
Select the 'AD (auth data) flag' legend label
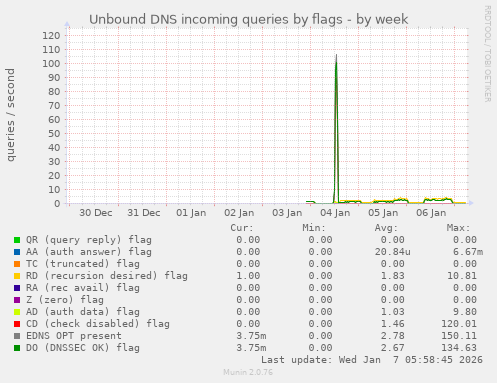click(x=83, y=312)
